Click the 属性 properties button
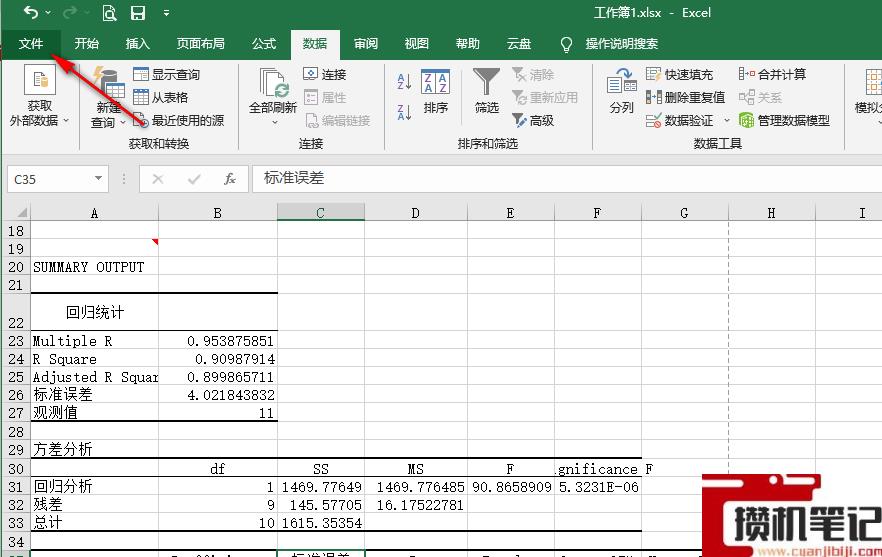This screenshot has width=882, height=557. (325, 97)
